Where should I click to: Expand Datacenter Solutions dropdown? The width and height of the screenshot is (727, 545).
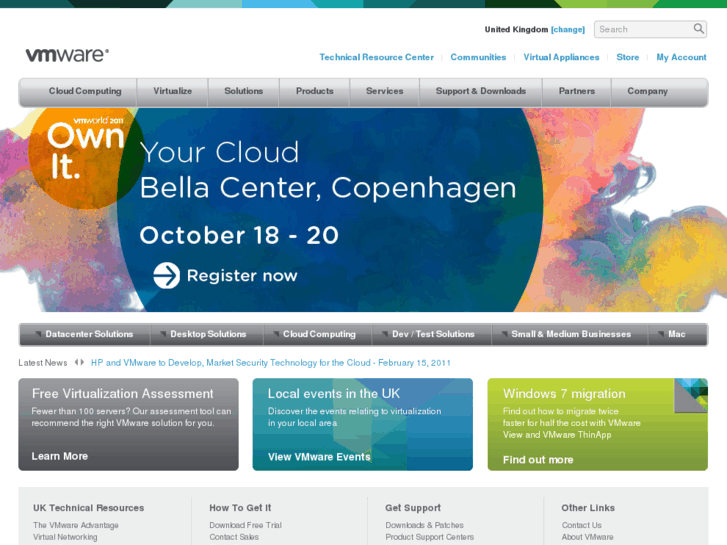pyautogui.click(x=84, y=334)
